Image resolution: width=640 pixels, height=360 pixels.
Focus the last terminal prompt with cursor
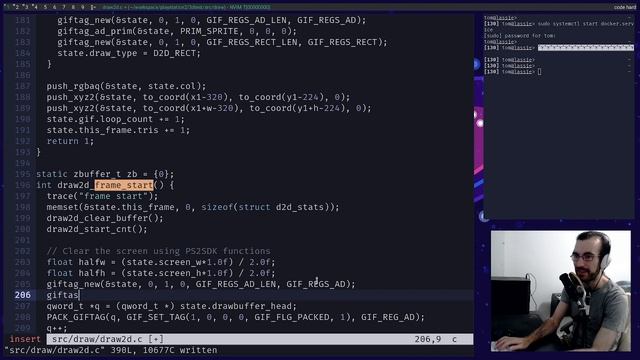[513, 72]
